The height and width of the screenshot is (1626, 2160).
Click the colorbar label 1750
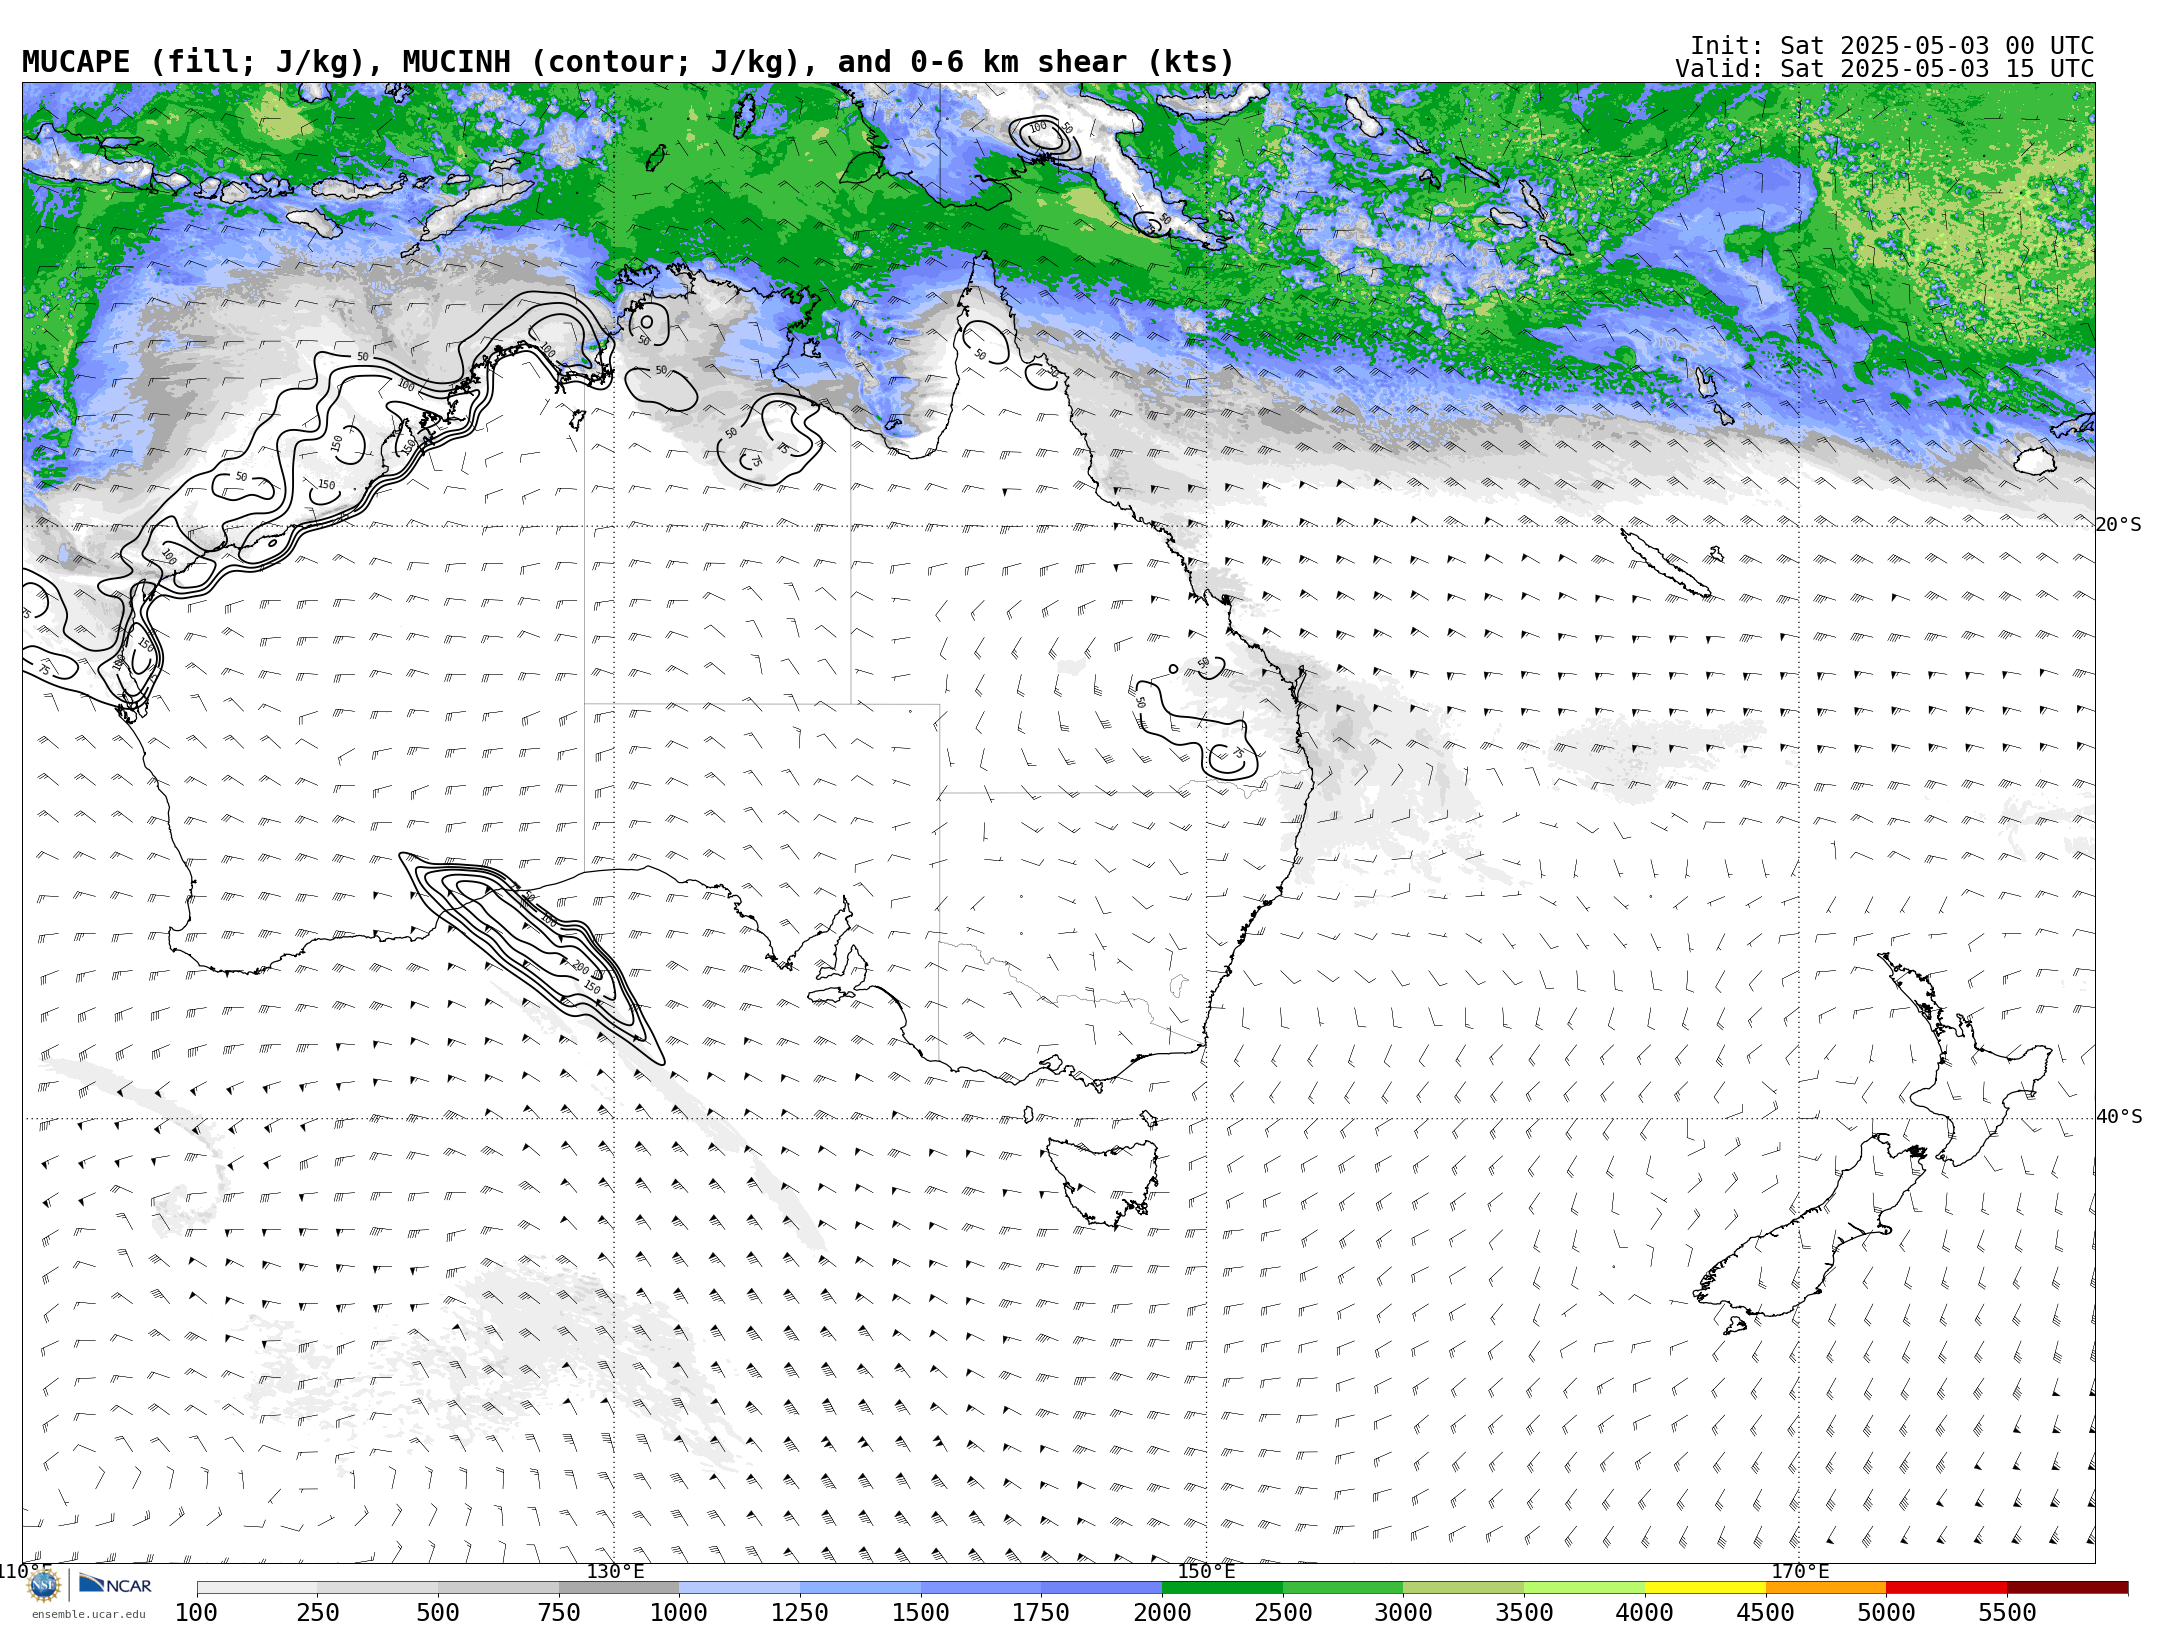[1041, 1613]
